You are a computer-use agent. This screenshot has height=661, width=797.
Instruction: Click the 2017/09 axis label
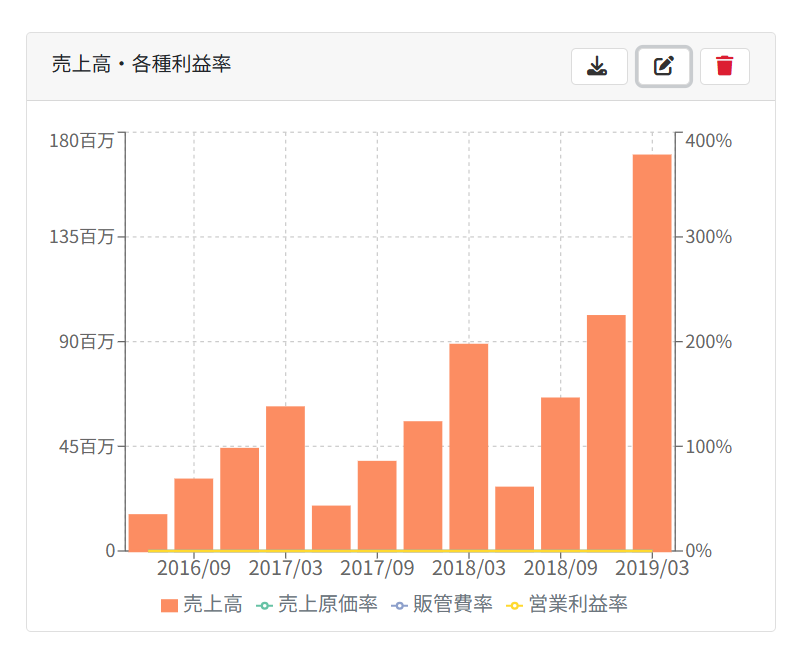pos(377,568)
